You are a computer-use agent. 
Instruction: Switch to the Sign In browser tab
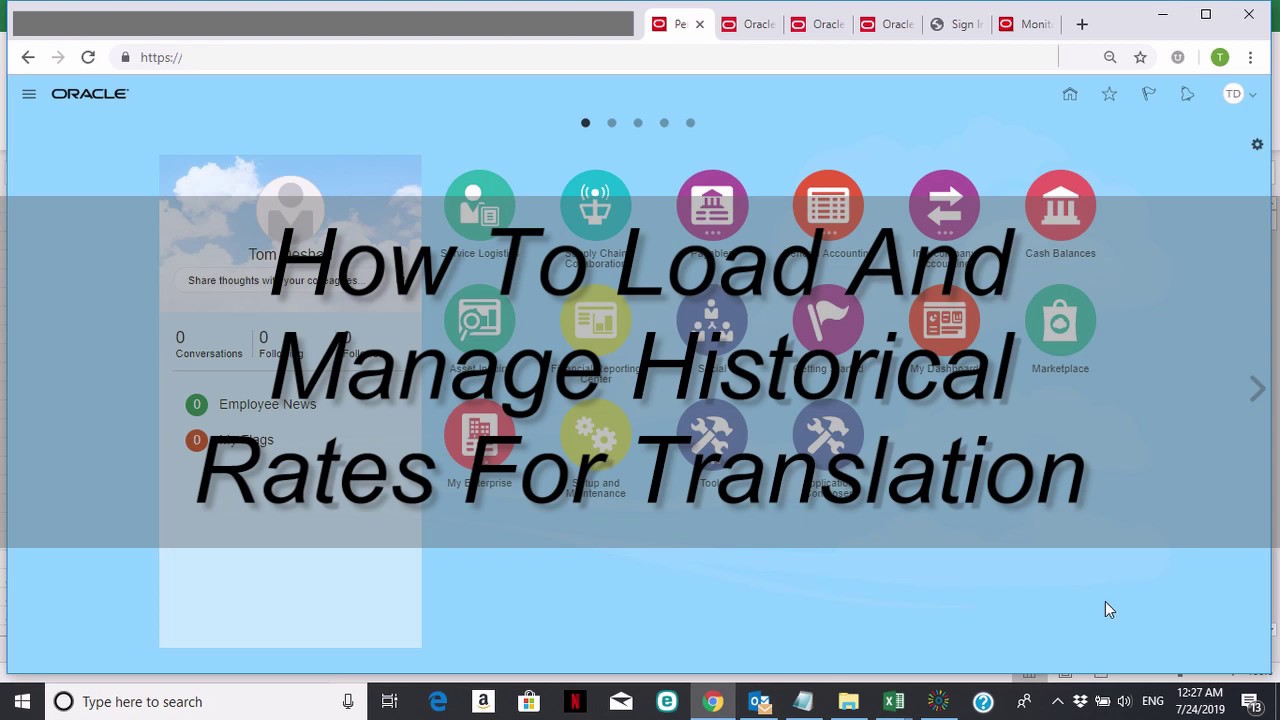pyautogui.click(x=956, y=24)
